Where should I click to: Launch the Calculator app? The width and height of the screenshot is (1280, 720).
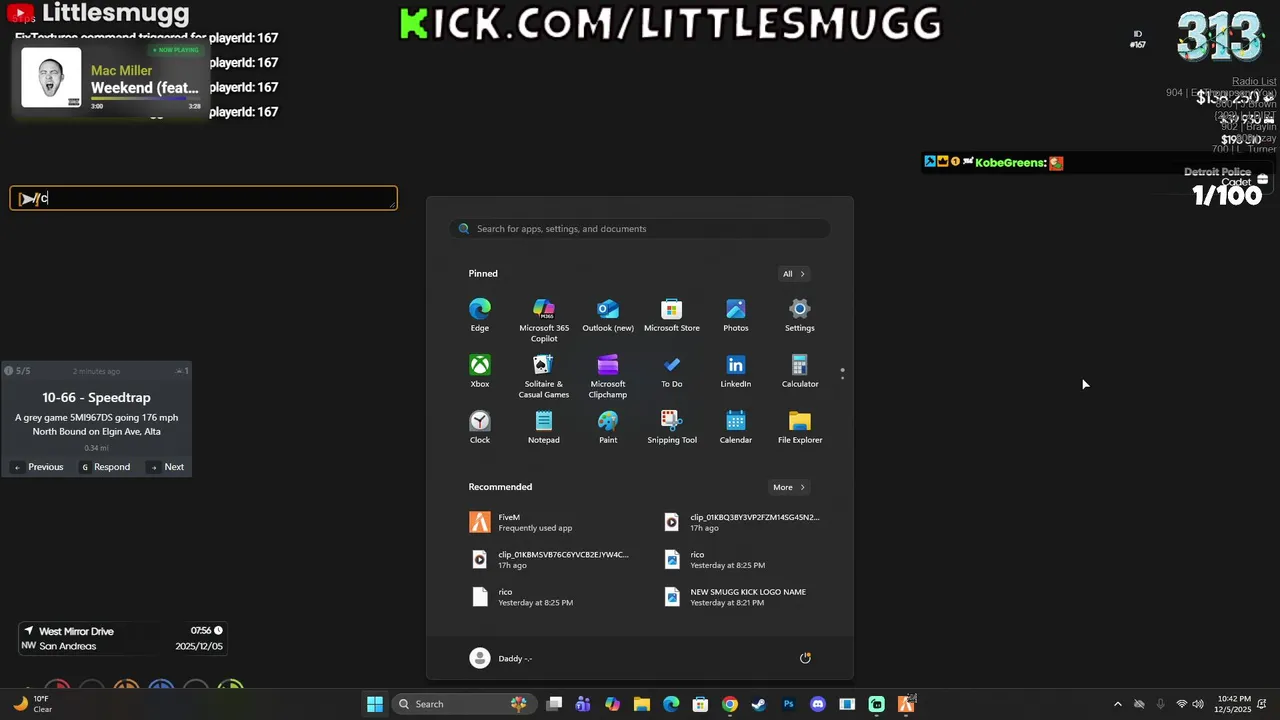click(800, 371)
